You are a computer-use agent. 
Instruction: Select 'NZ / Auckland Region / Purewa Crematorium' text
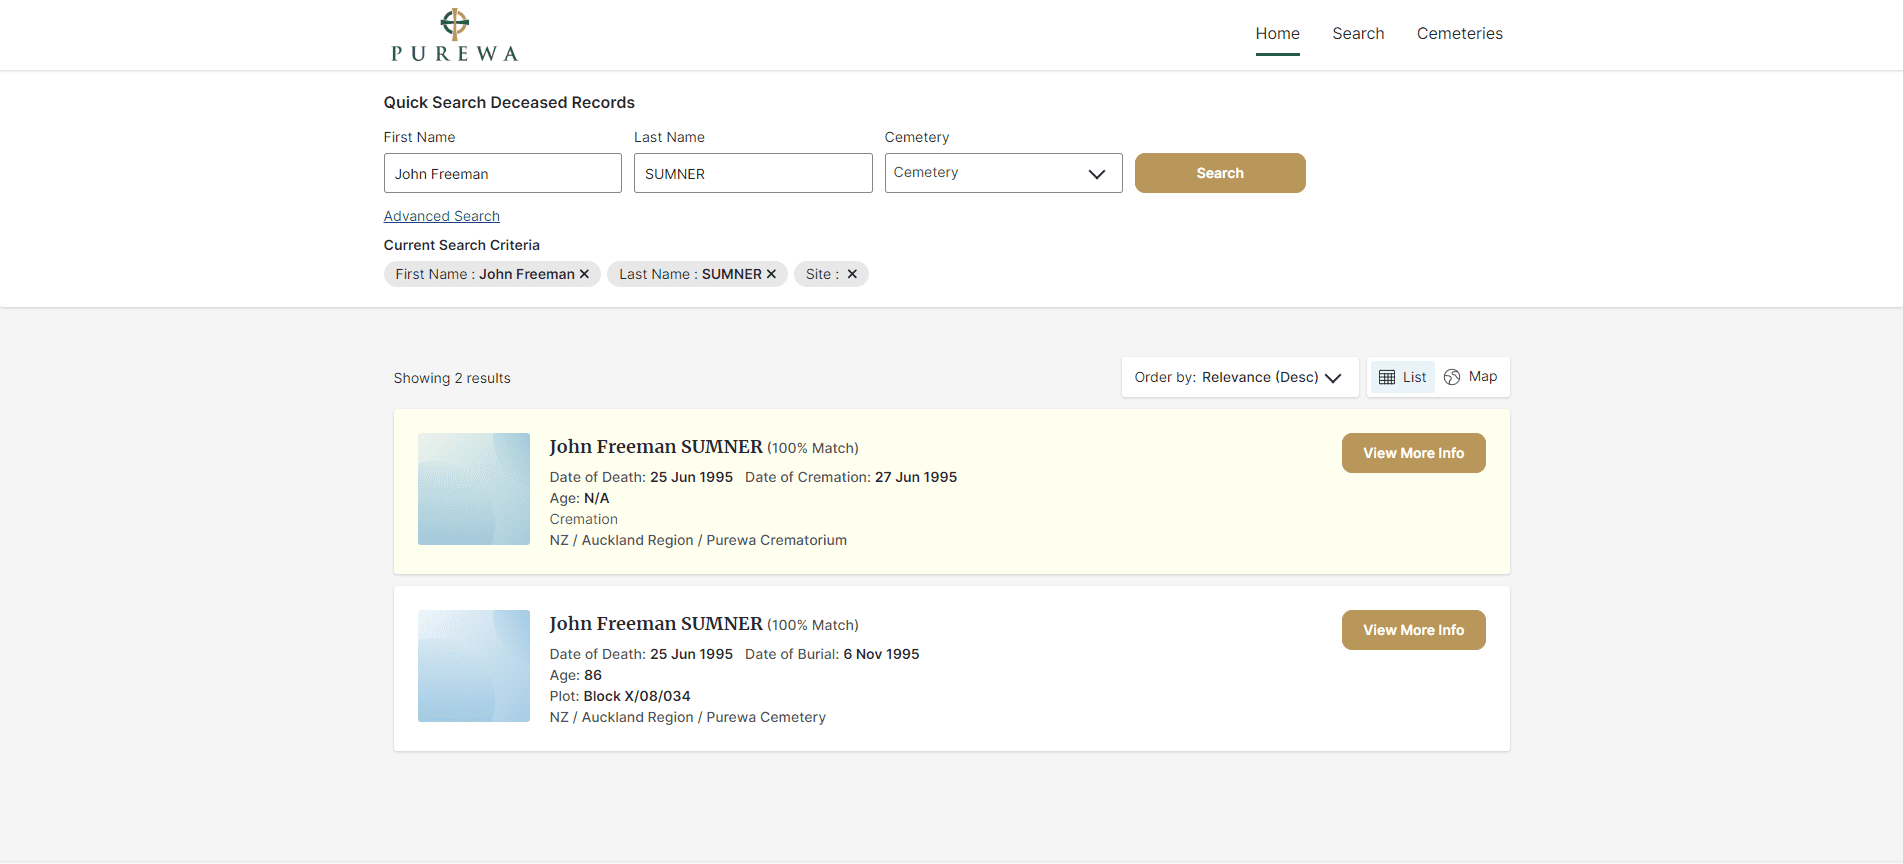[698, 540]
